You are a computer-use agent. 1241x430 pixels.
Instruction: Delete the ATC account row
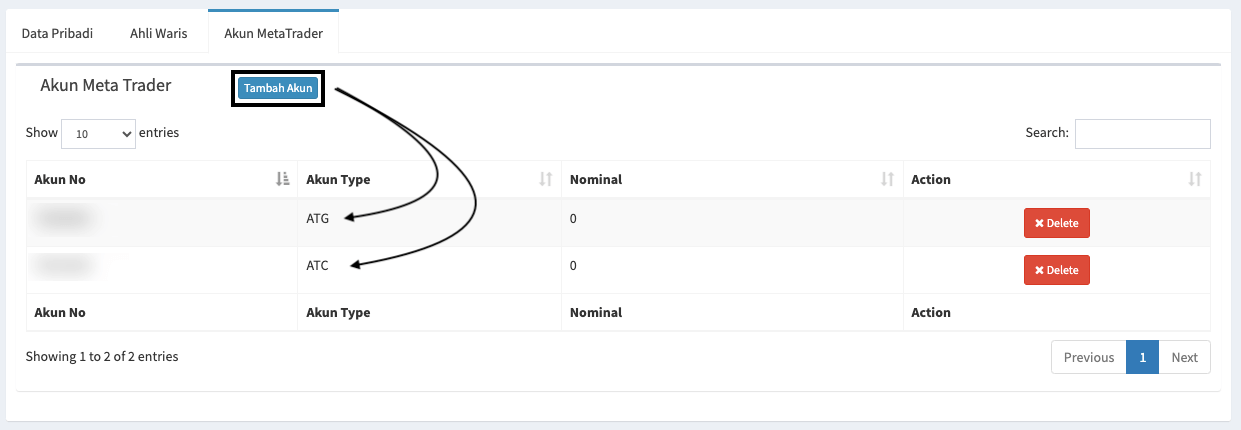1056,270
